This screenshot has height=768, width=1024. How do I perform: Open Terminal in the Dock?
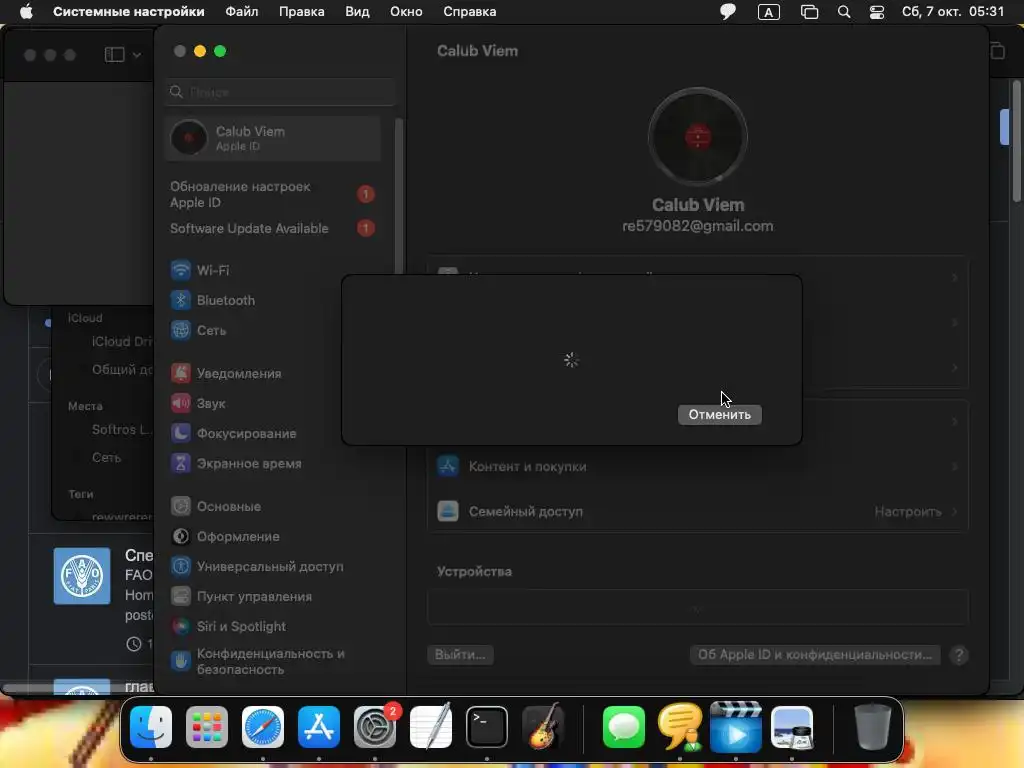click(x=487, y=727)
